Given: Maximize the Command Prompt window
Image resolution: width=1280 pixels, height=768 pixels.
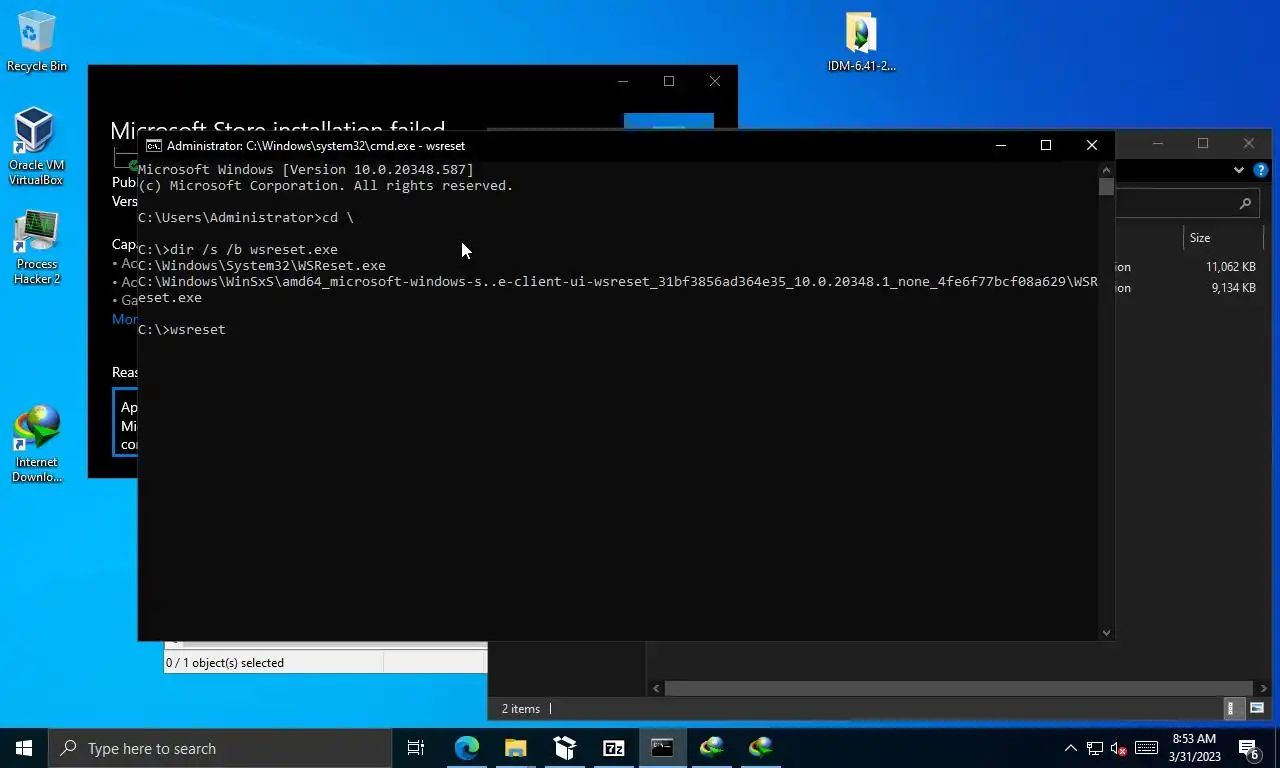Looking at the screenshot, I should 1046,145.
